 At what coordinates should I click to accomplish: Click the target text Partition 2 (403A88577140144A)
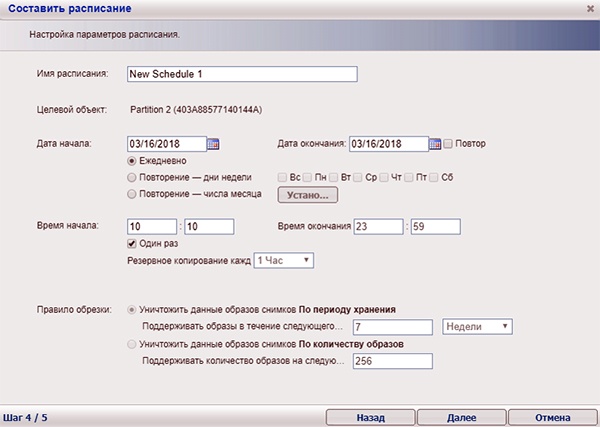[196, 110]
